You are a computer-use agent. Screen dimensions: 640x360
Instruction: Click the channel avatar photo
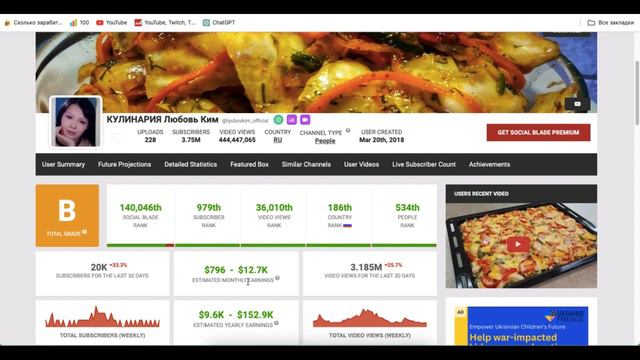click(x=76, y=122)
